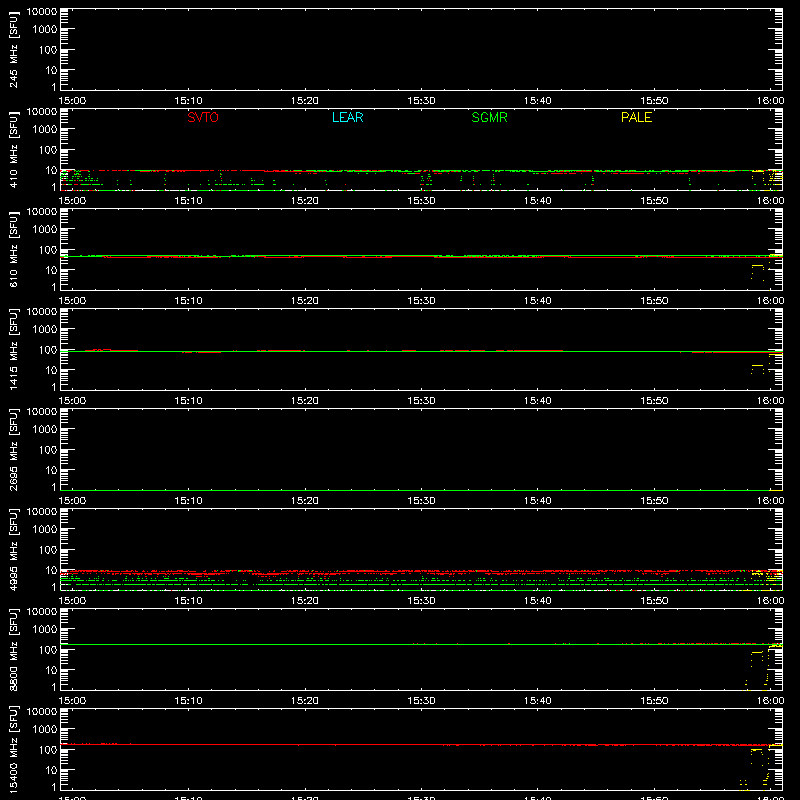Select the 245 MHz [SFU] axis title

click(14, 50)
